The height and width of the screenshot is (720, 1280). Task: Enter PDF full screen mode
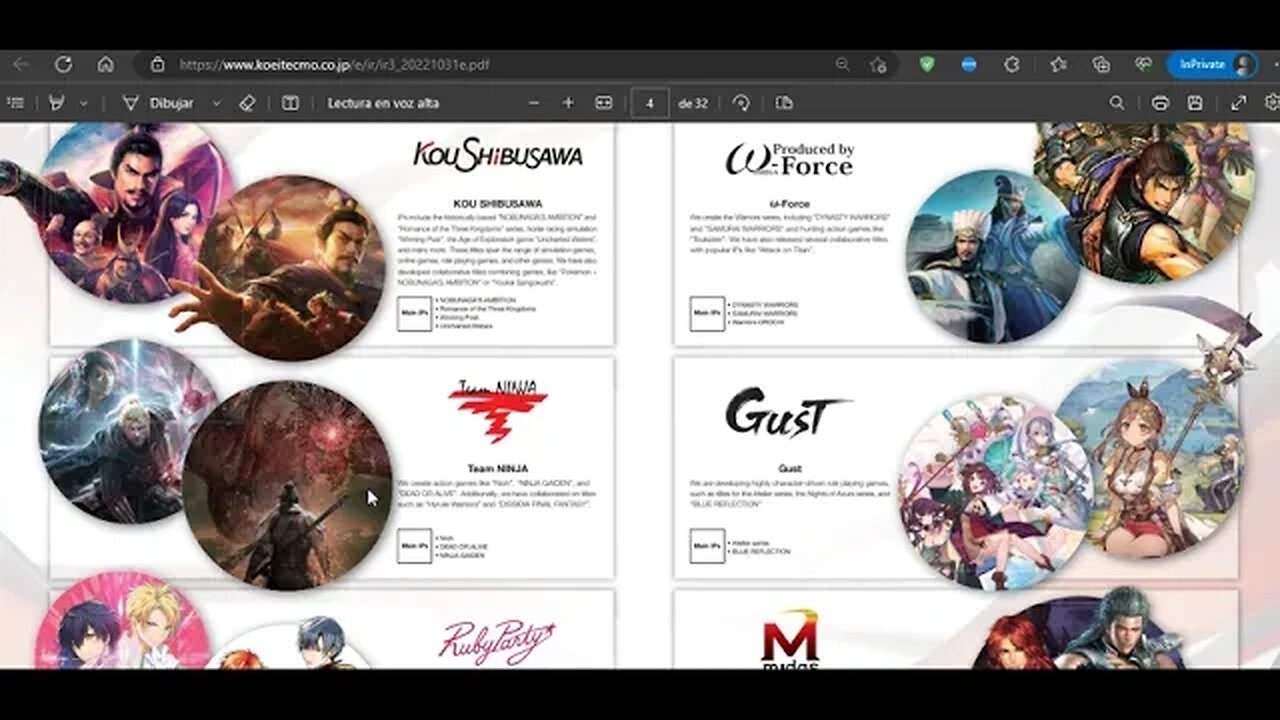pos(1238,103)
